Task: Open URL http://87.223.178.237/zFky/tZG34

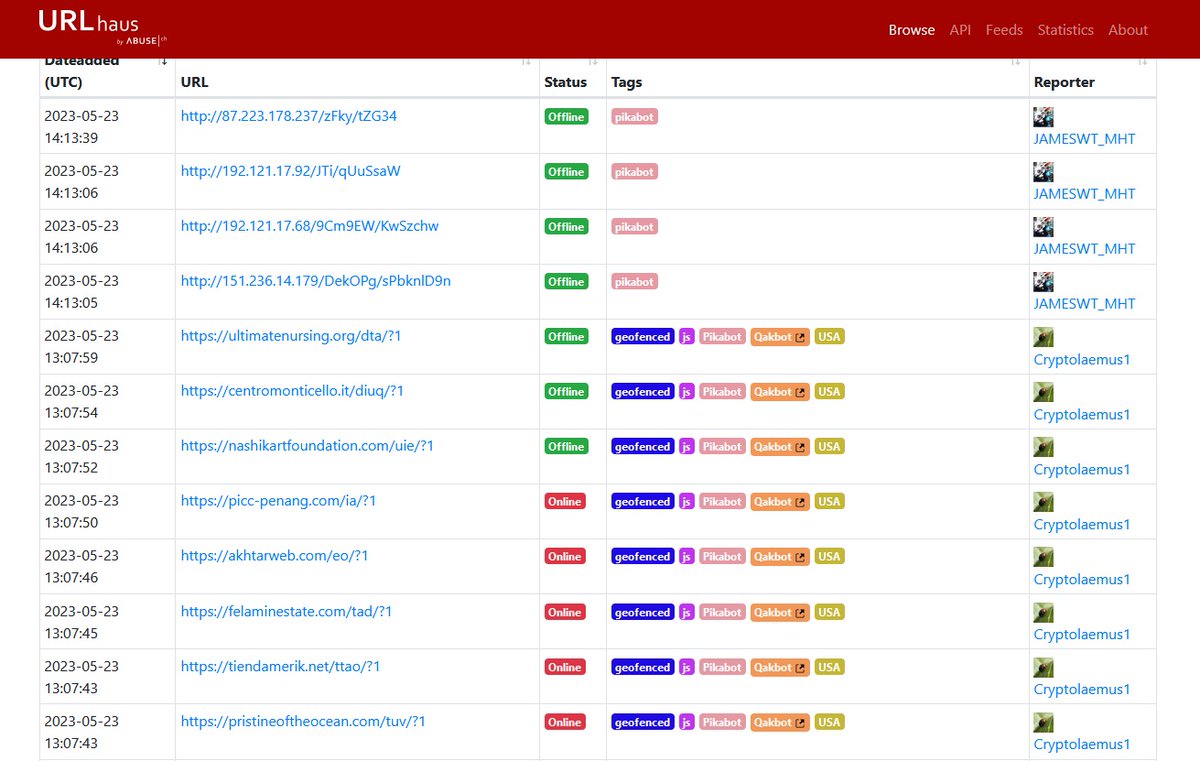Action: coord(289,116)
